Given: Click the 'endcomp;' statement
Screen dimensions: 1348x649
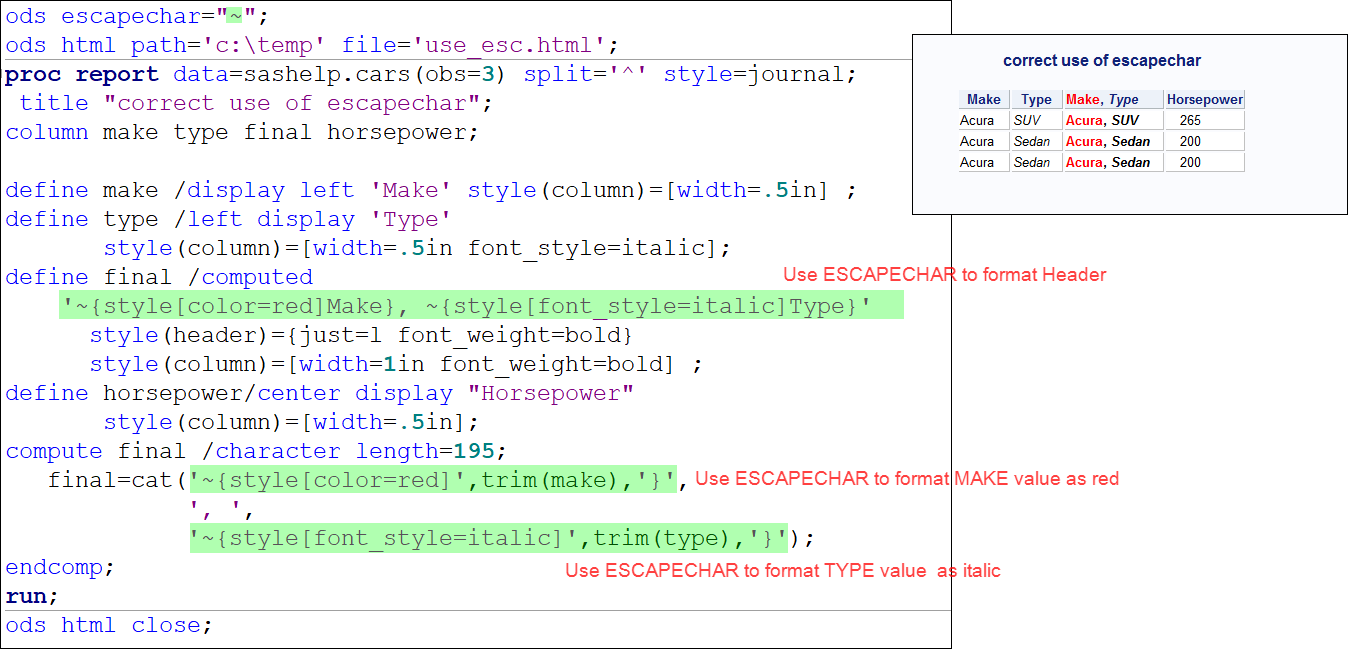Looking at the screenshot, I should pyautogui.click(x=60, y=568).
